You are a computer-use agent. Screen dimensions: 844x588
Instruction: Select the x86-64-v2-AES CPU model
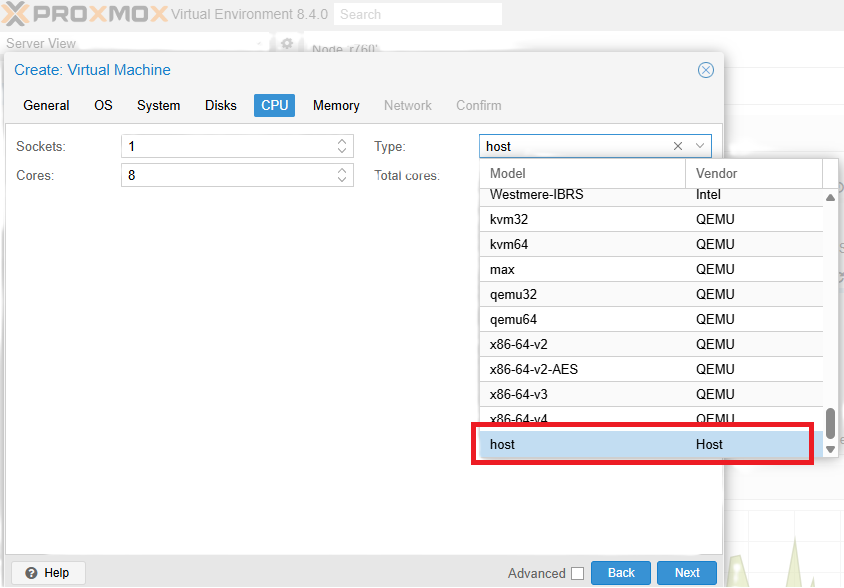[651, 369]
